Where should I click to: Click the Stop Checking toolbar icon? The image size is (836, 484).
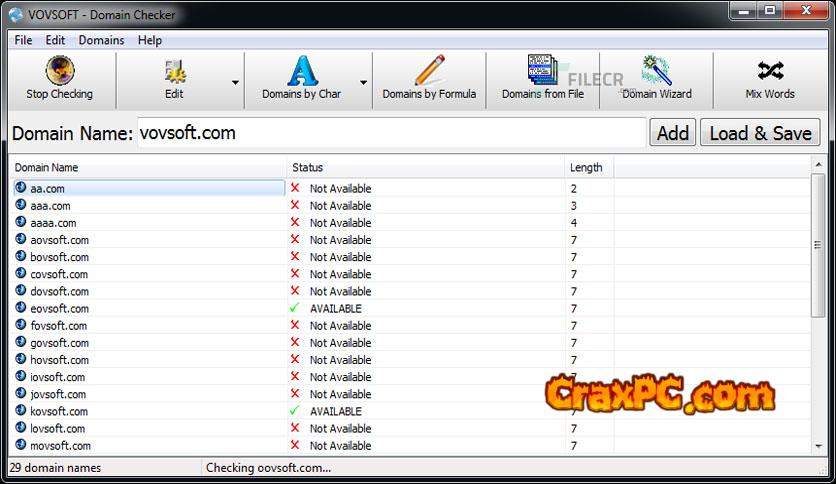[59, 71]
